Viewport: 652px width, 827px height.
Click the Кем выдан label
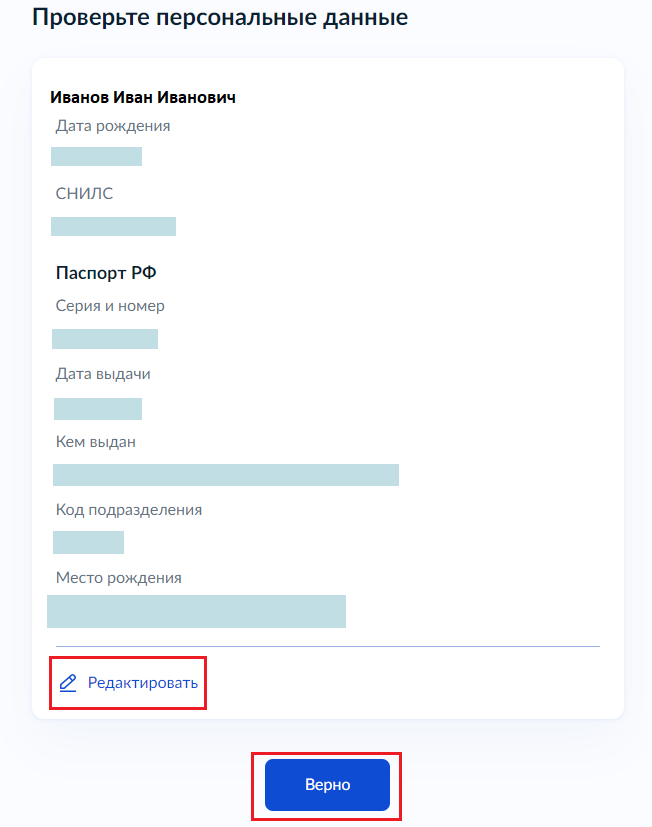96,442
